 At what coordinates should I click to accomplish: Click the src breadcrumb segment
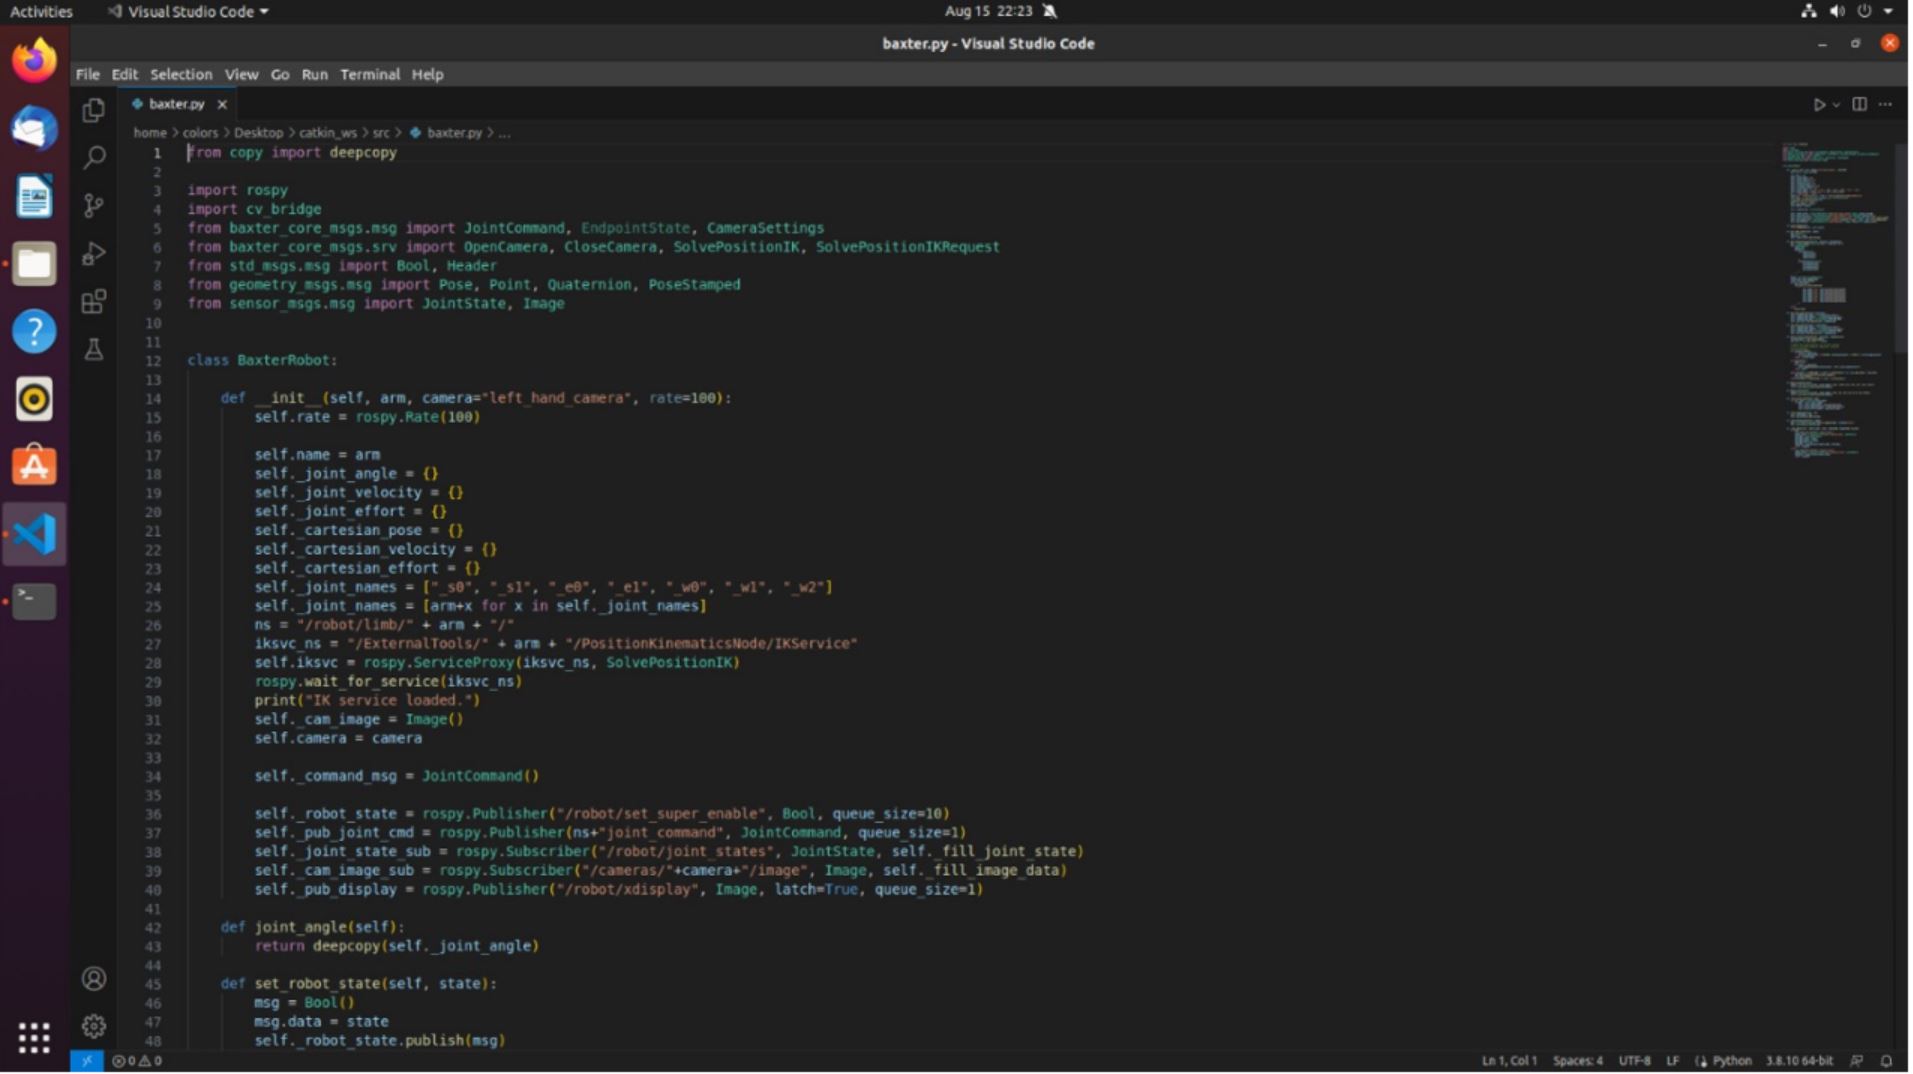[381, 133]
